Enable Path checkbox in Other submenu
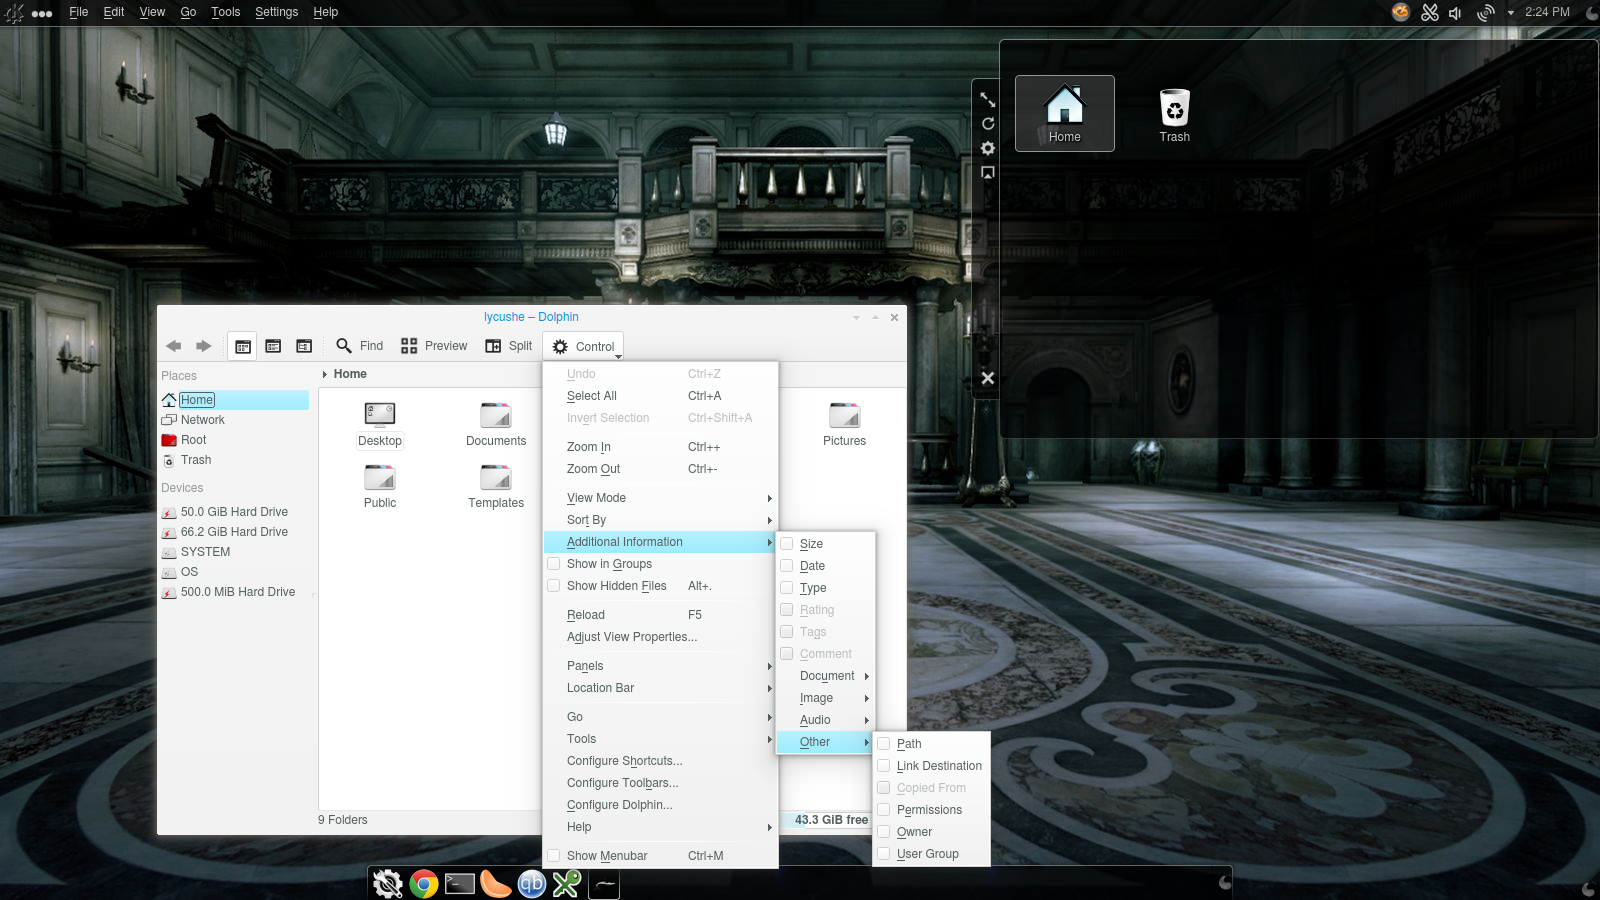The height and width of the screenshot is (900, 1600). pyautogui.click(x=884, y=744)
